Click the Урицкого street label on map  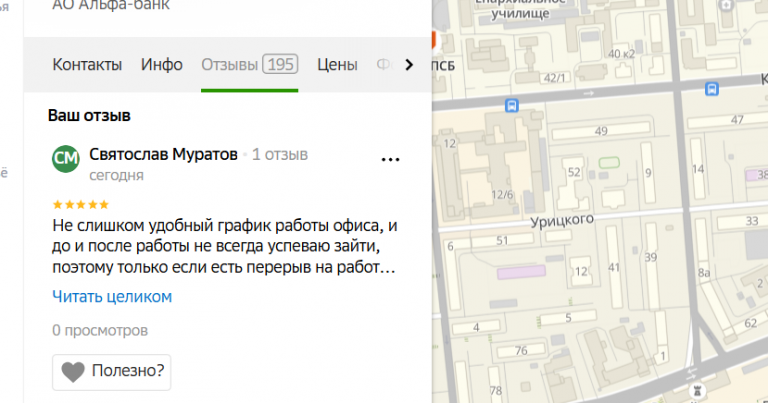pyautogui.click(x=562, y=221)
